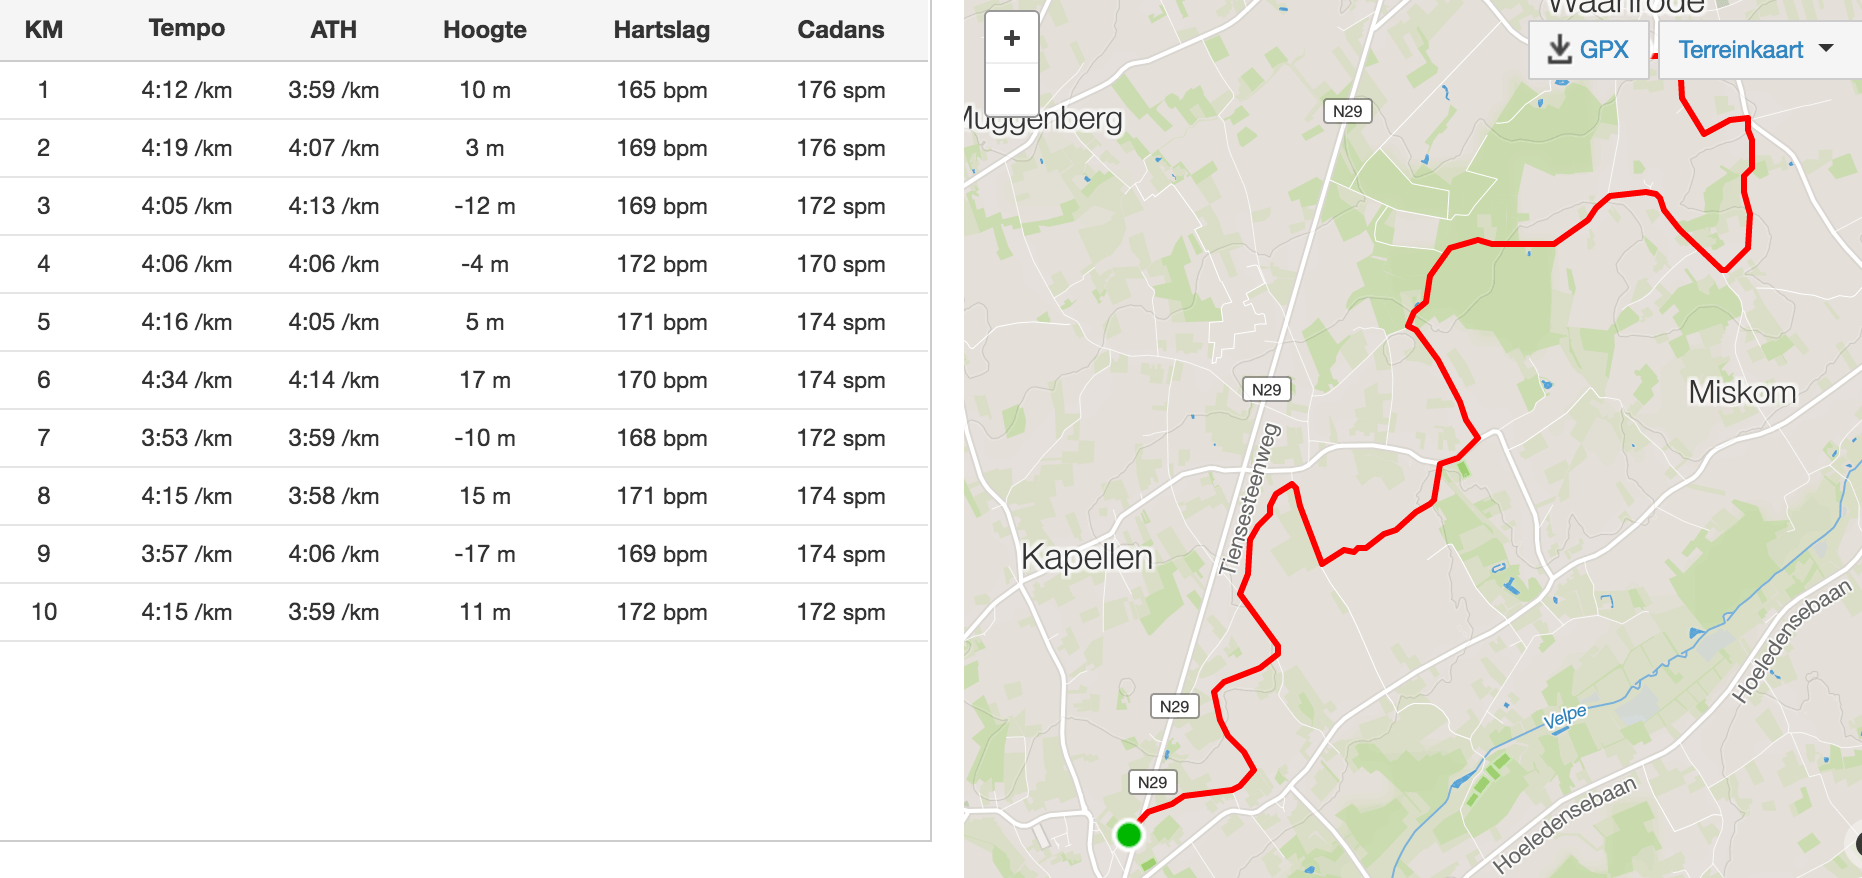1862x878 pixels.
Task: Click the Hoogte column header
Action: pyautogui.click(x=485, y=30)
